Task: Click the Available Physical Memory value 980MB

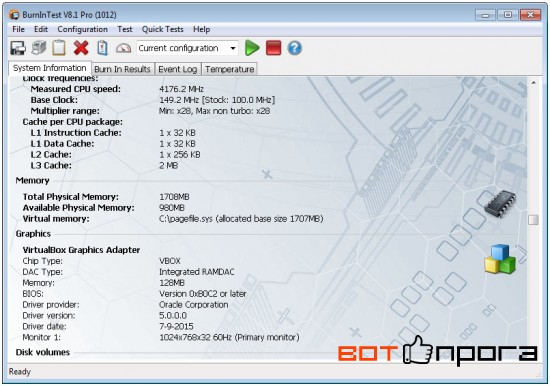Action: click(172, 208)
